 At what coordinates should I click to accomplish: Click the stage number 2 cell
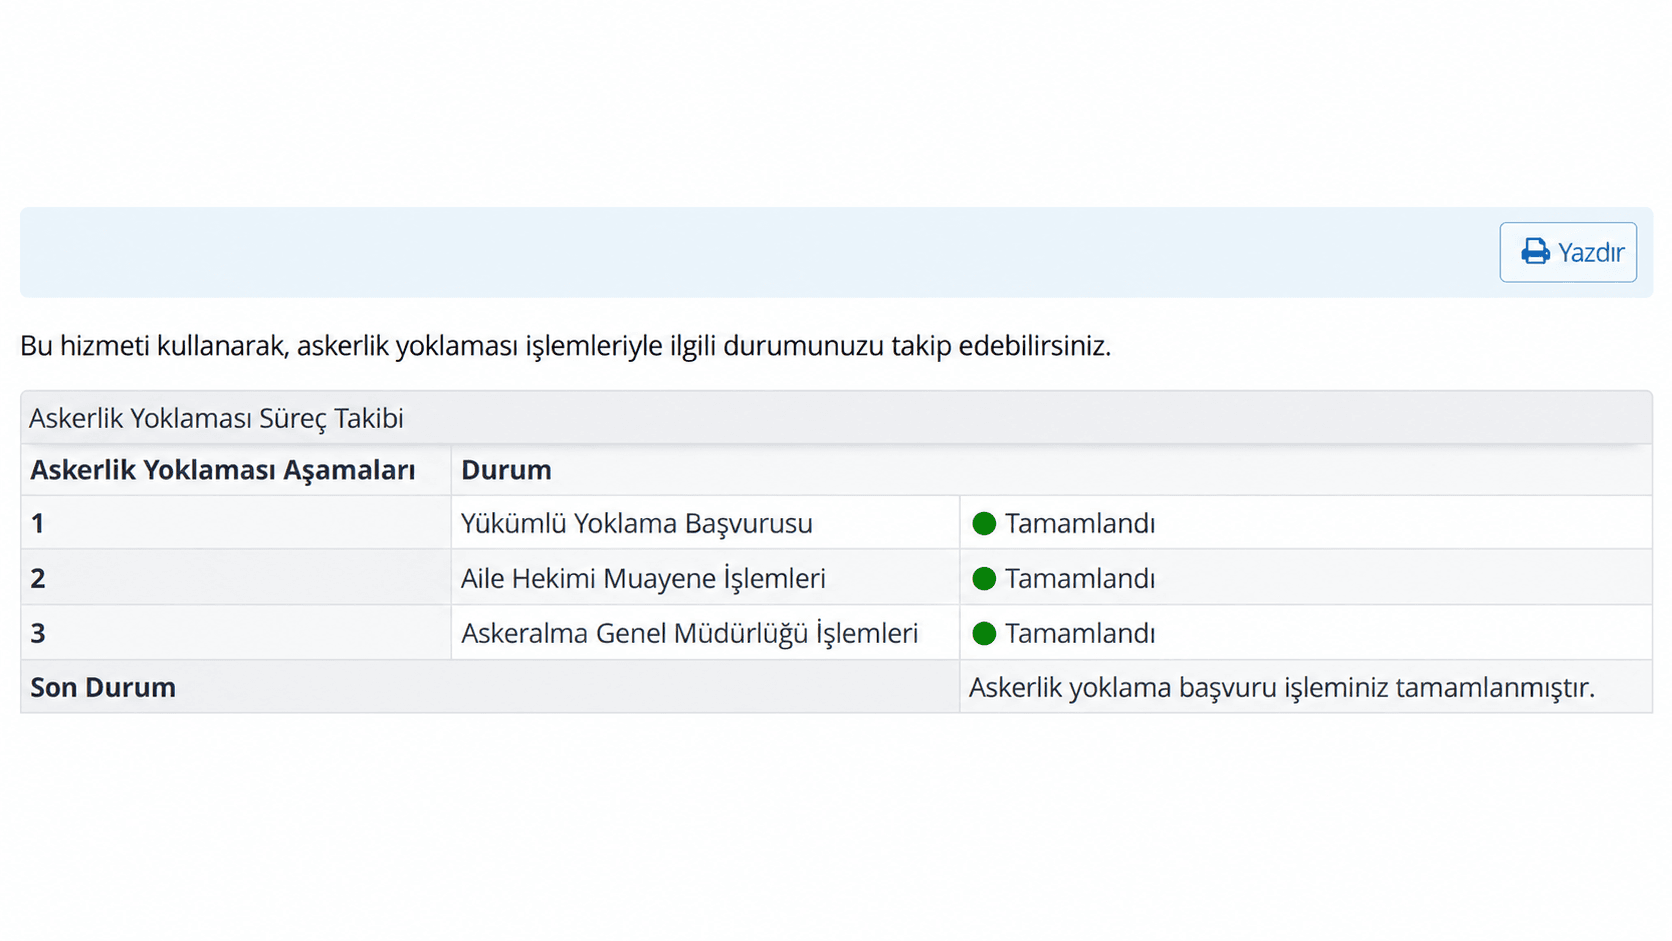(236, 577)
